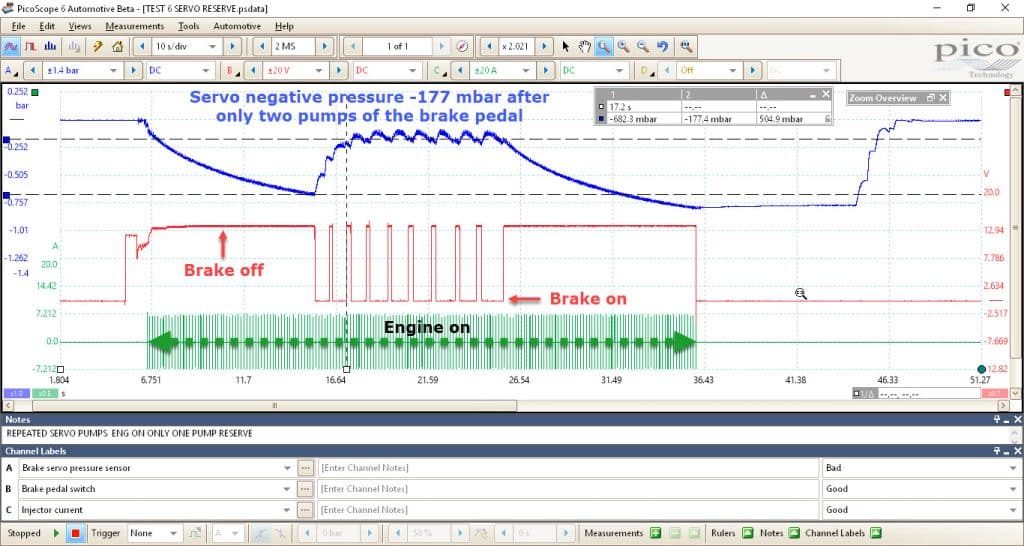Viewport: 1024px width, 546px height.
Task: Open Channel A ±1.4 bar range dropdown
Action: pyautogui.click(x=82, y=71)
